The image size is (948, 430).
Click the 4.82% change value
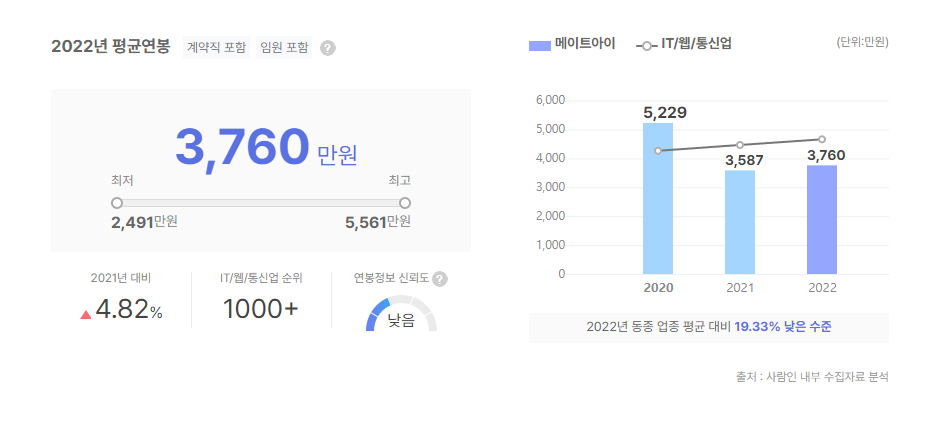[129, 311]
